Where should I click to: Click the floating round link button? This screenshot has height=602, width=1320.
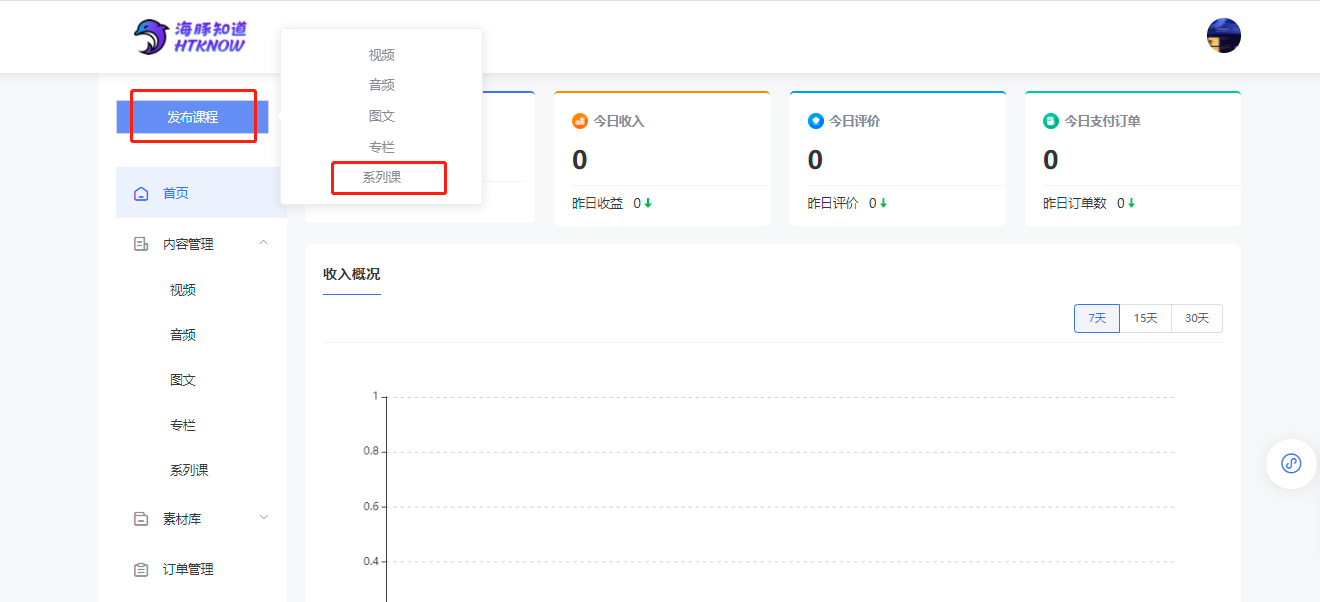1292,464
